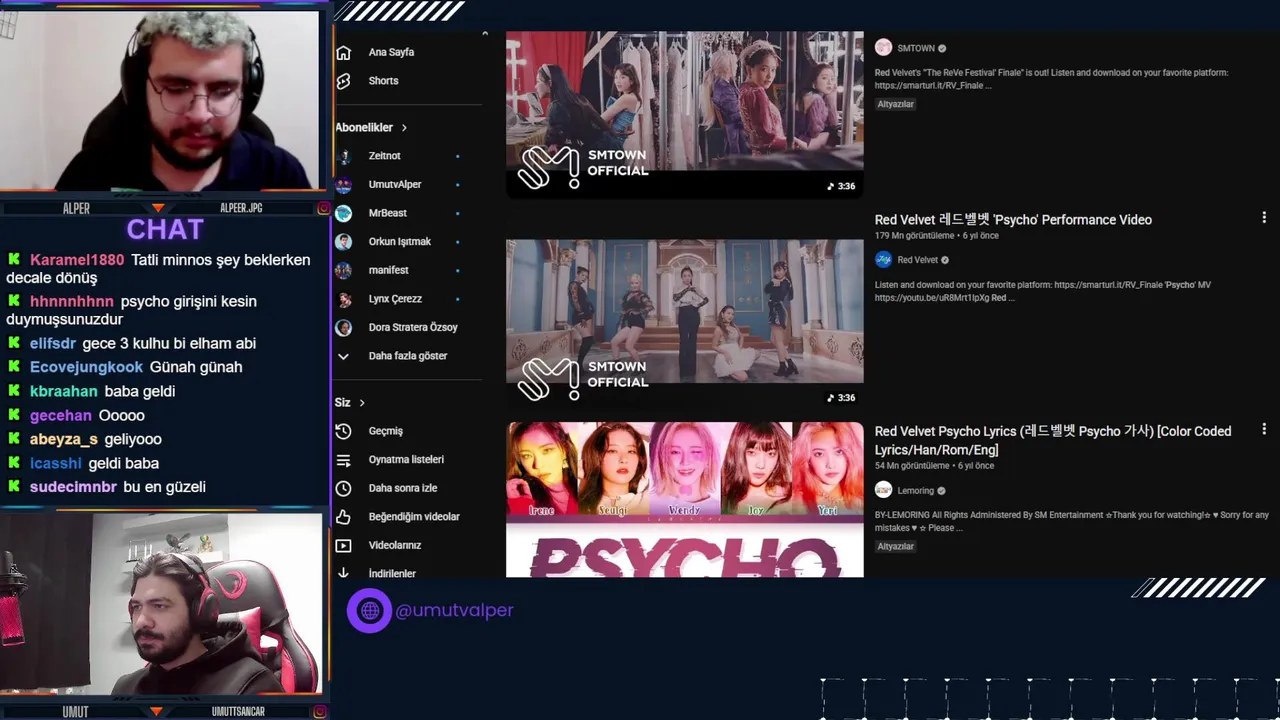Open Oynatma listeleri playlist icon
The image size is (1280, 720).
coord(343,460)
